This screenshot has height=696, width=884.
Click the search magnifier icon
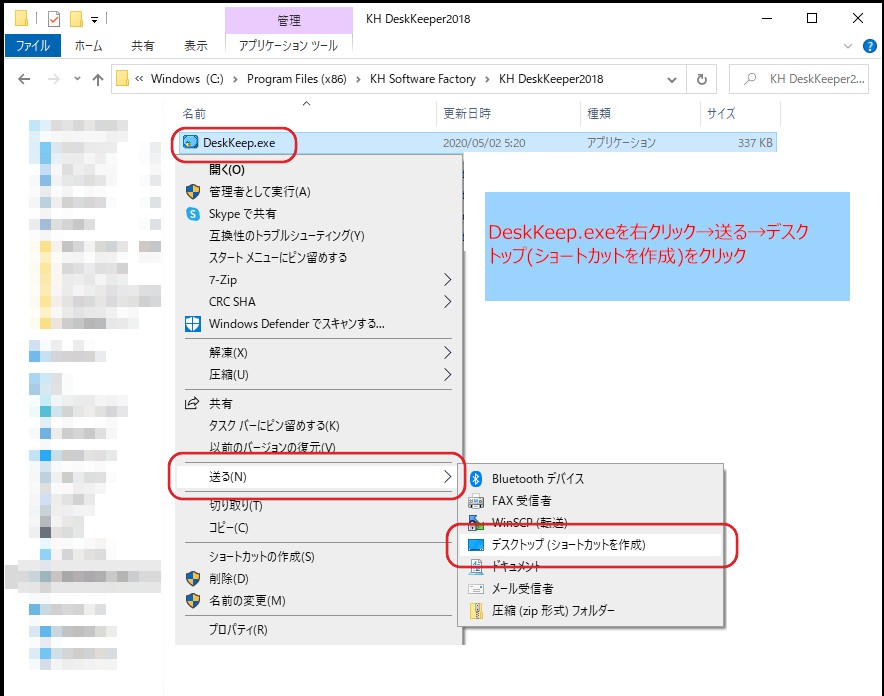tap(750, 79)
